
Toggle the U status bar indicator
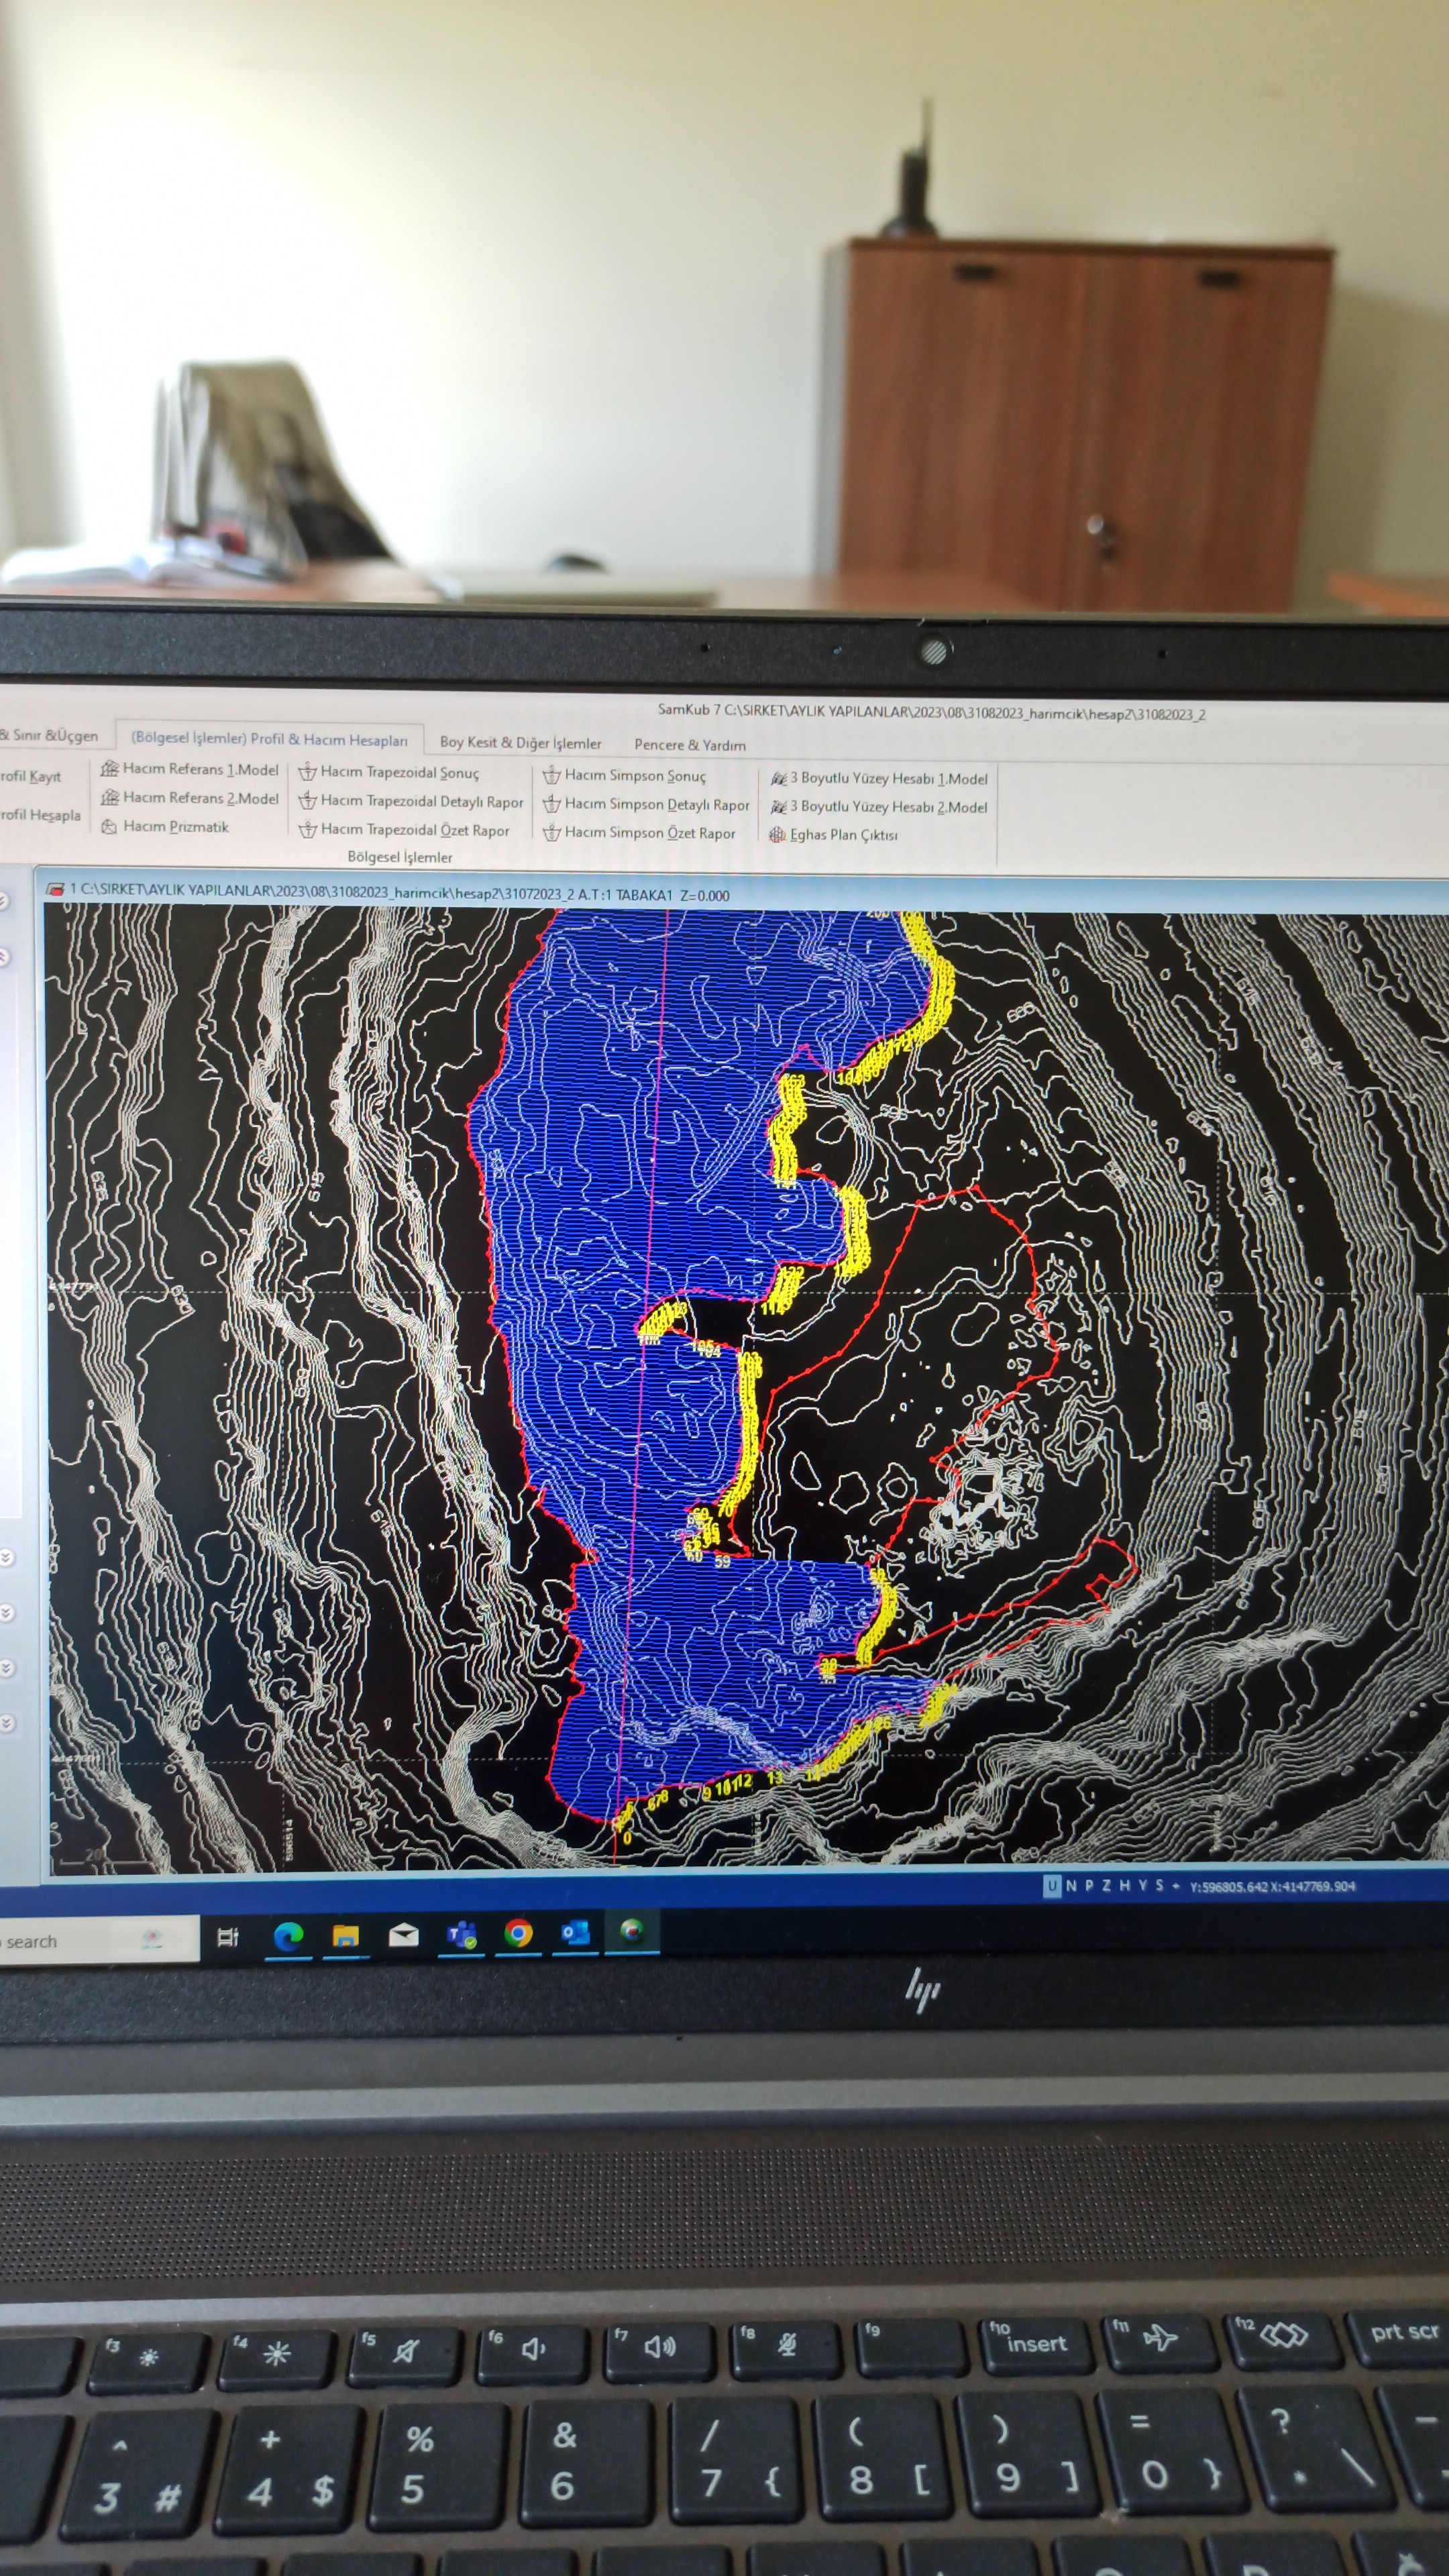[x=1051, y=1886]
